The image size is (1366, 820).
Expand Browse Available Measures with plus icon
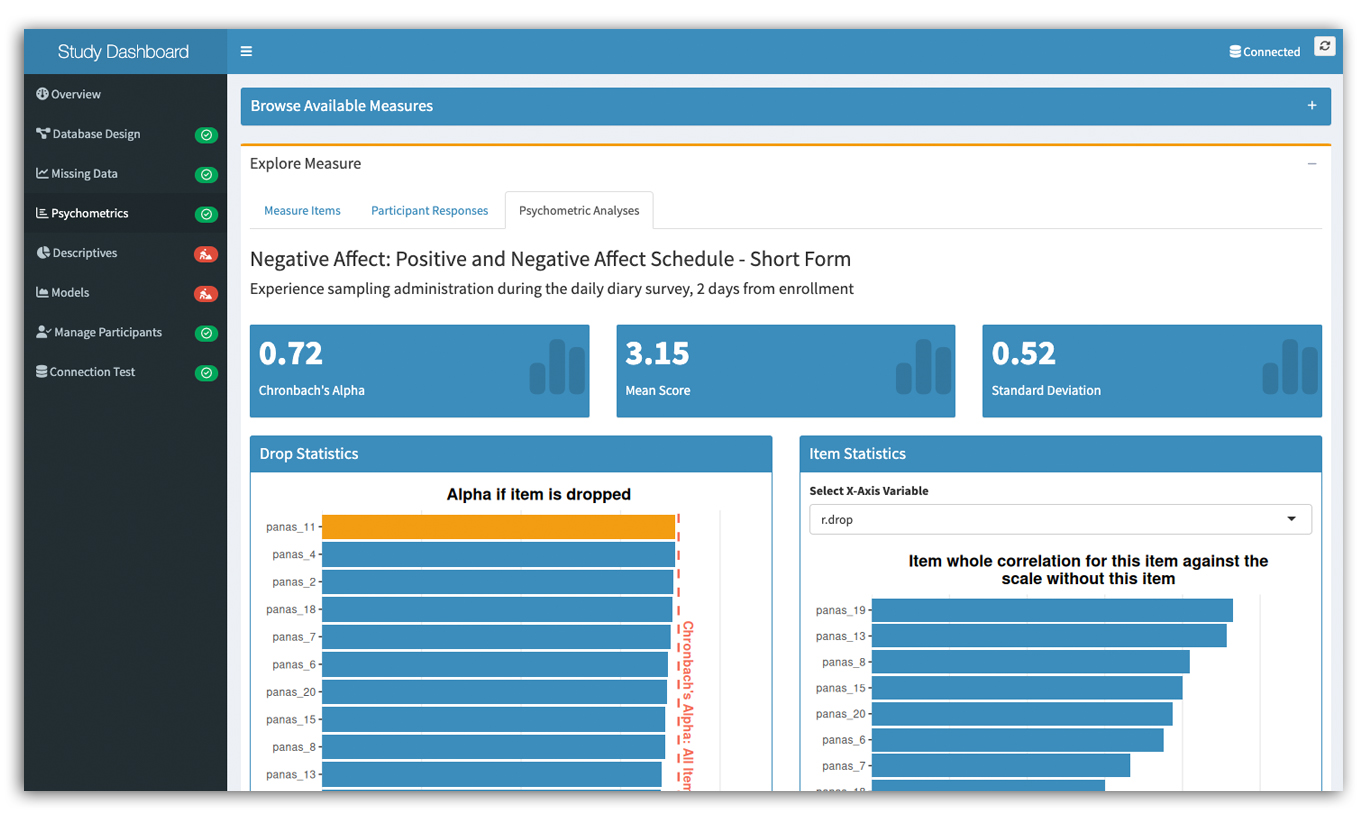pyautogui.click(x=1312, y=106)
